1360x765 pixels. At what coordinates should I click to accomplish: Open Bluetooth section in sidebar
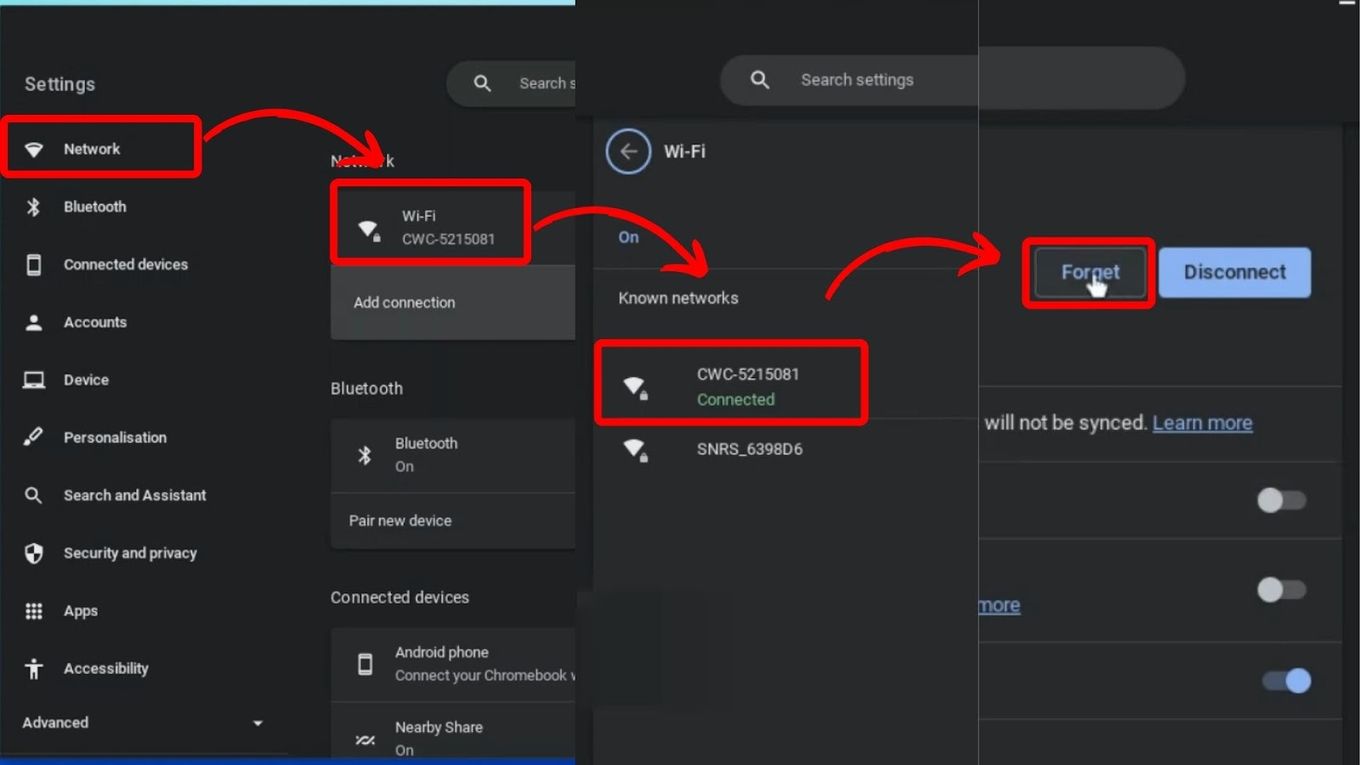pos(94,207)
